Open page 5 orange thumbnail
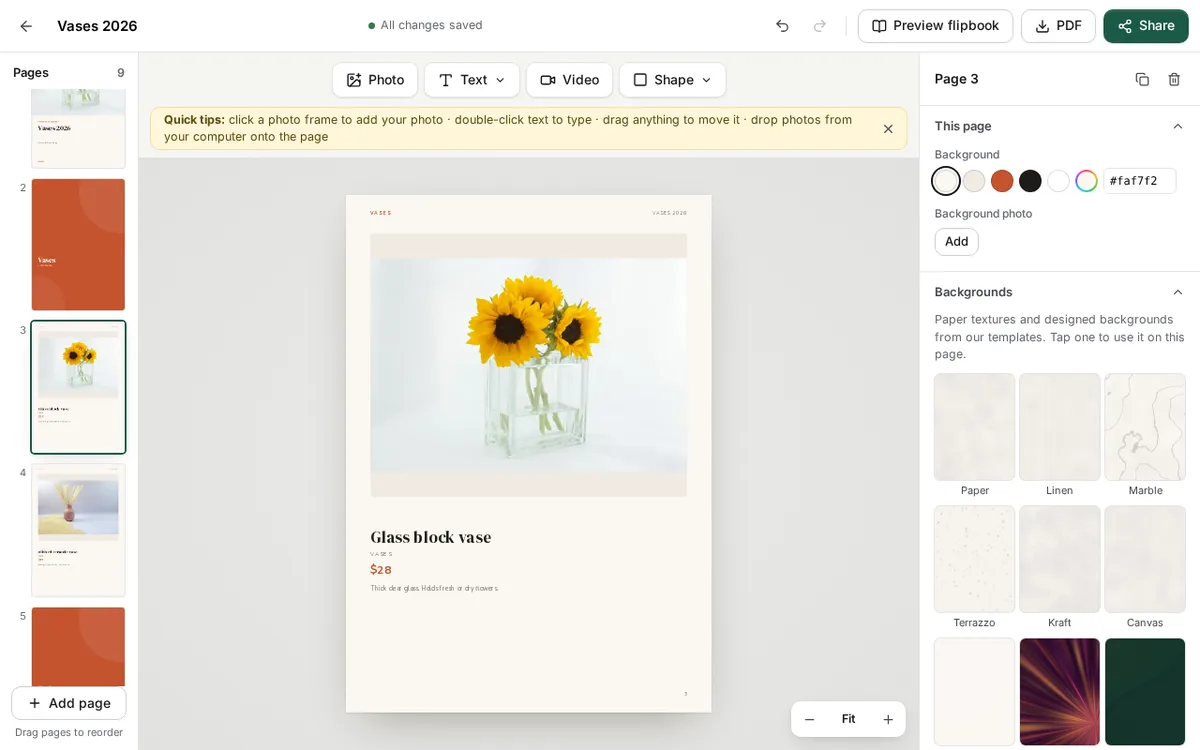The height and width of the screenshot is (750, 1200). pyautogui.click(x=78, y=646)
